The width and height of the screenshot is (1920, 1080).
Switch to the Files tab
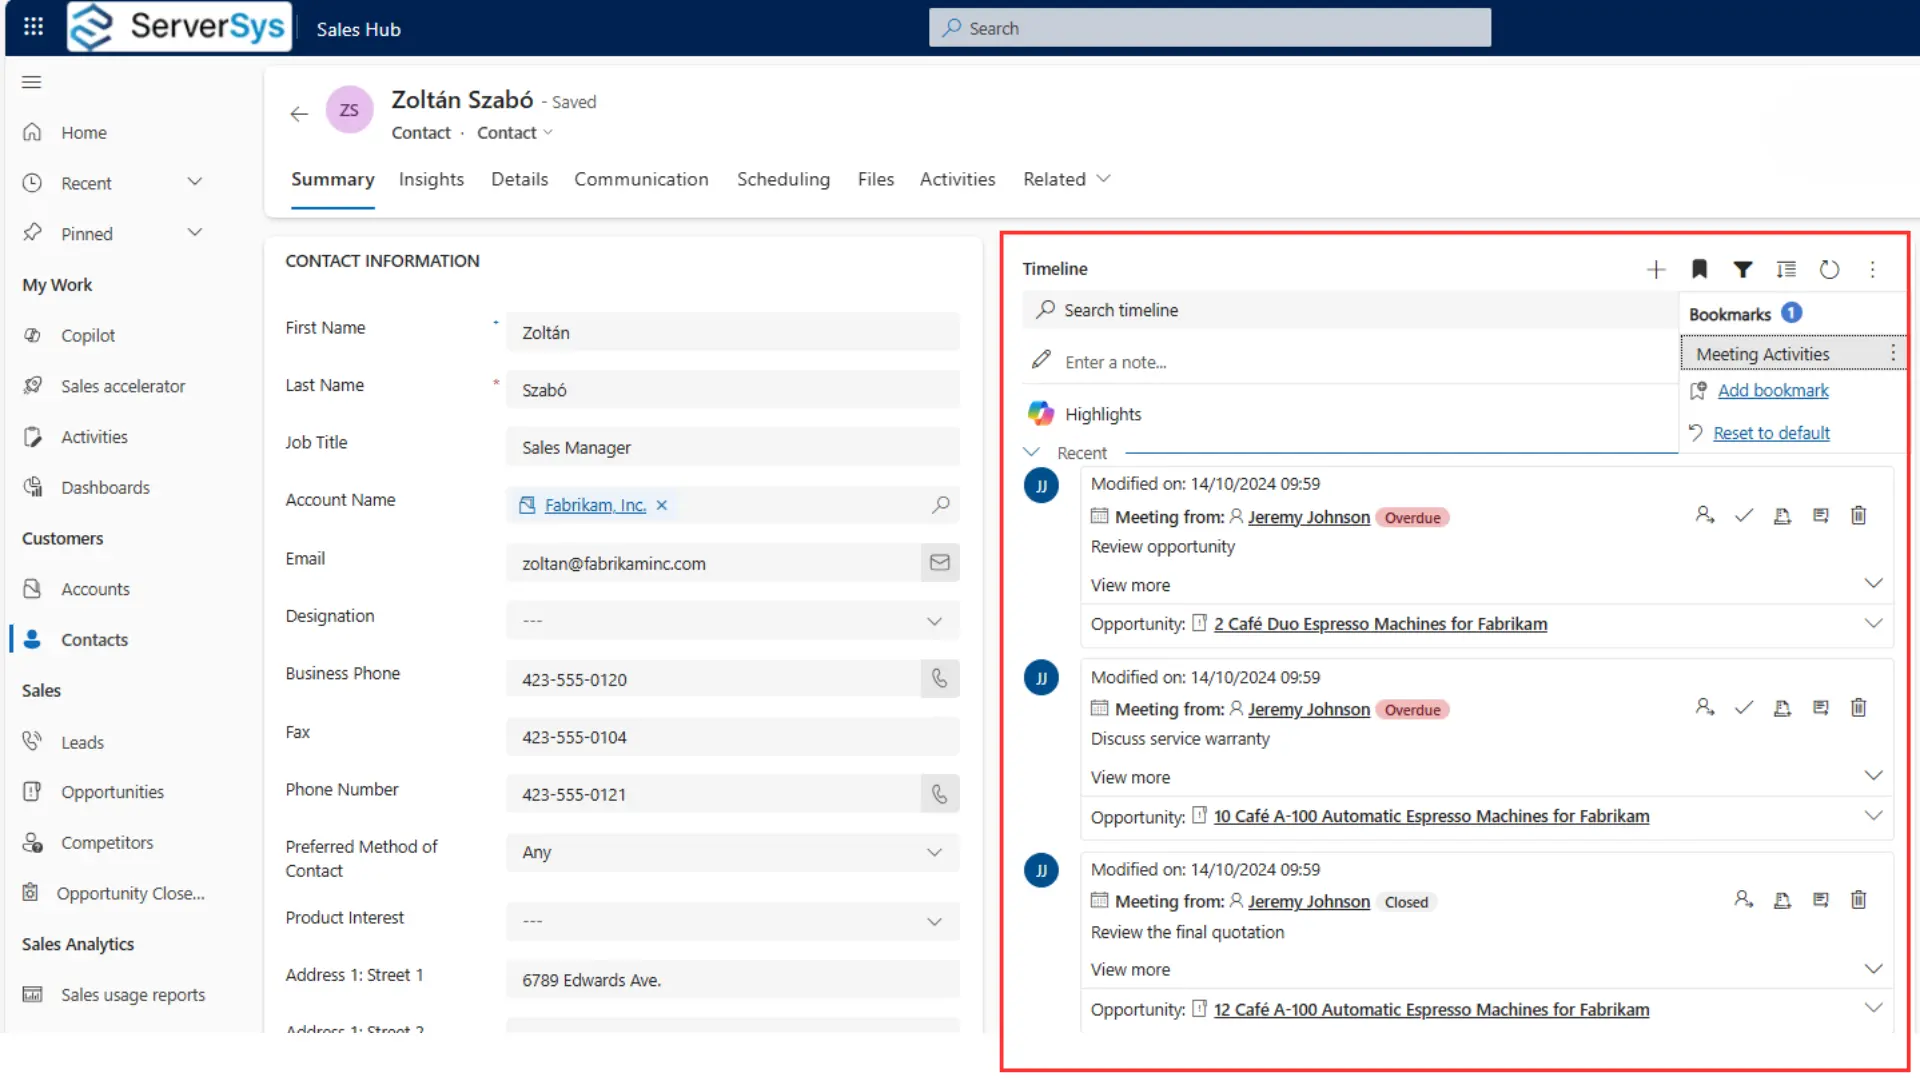pyautogui.click(x=875, y=180)
